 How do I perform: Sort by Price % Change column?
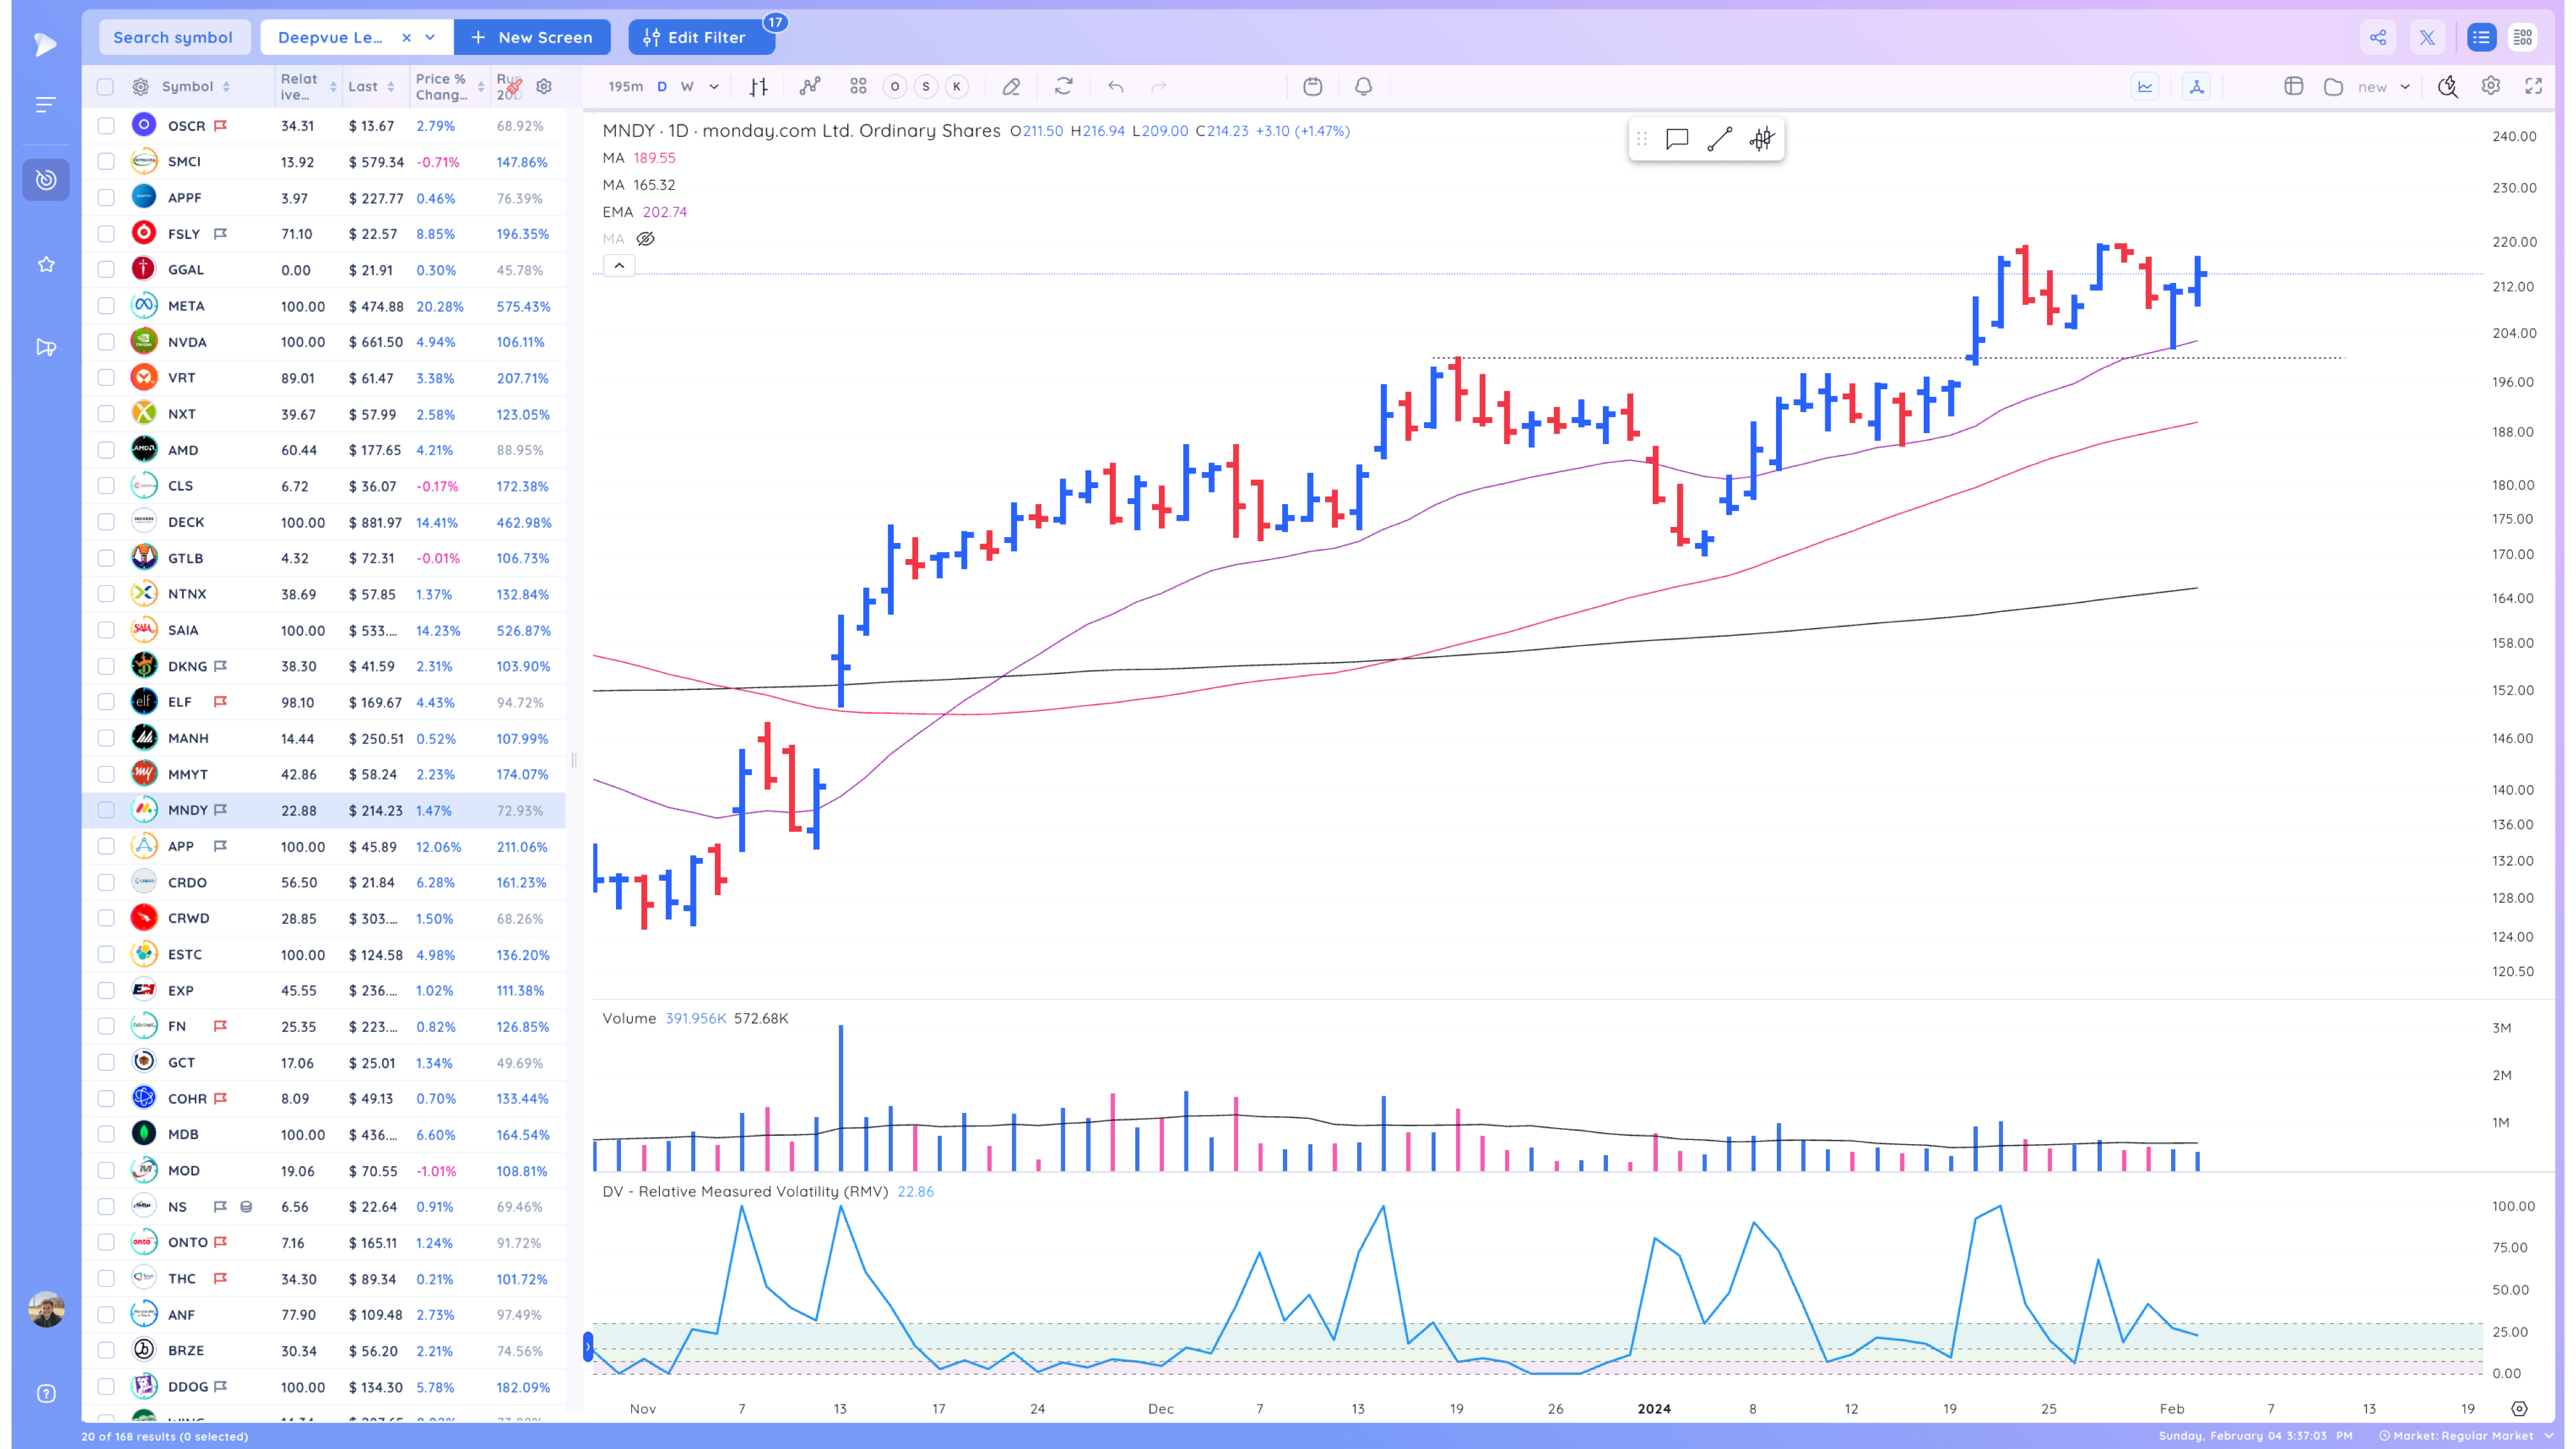click(x=449, y=87)
